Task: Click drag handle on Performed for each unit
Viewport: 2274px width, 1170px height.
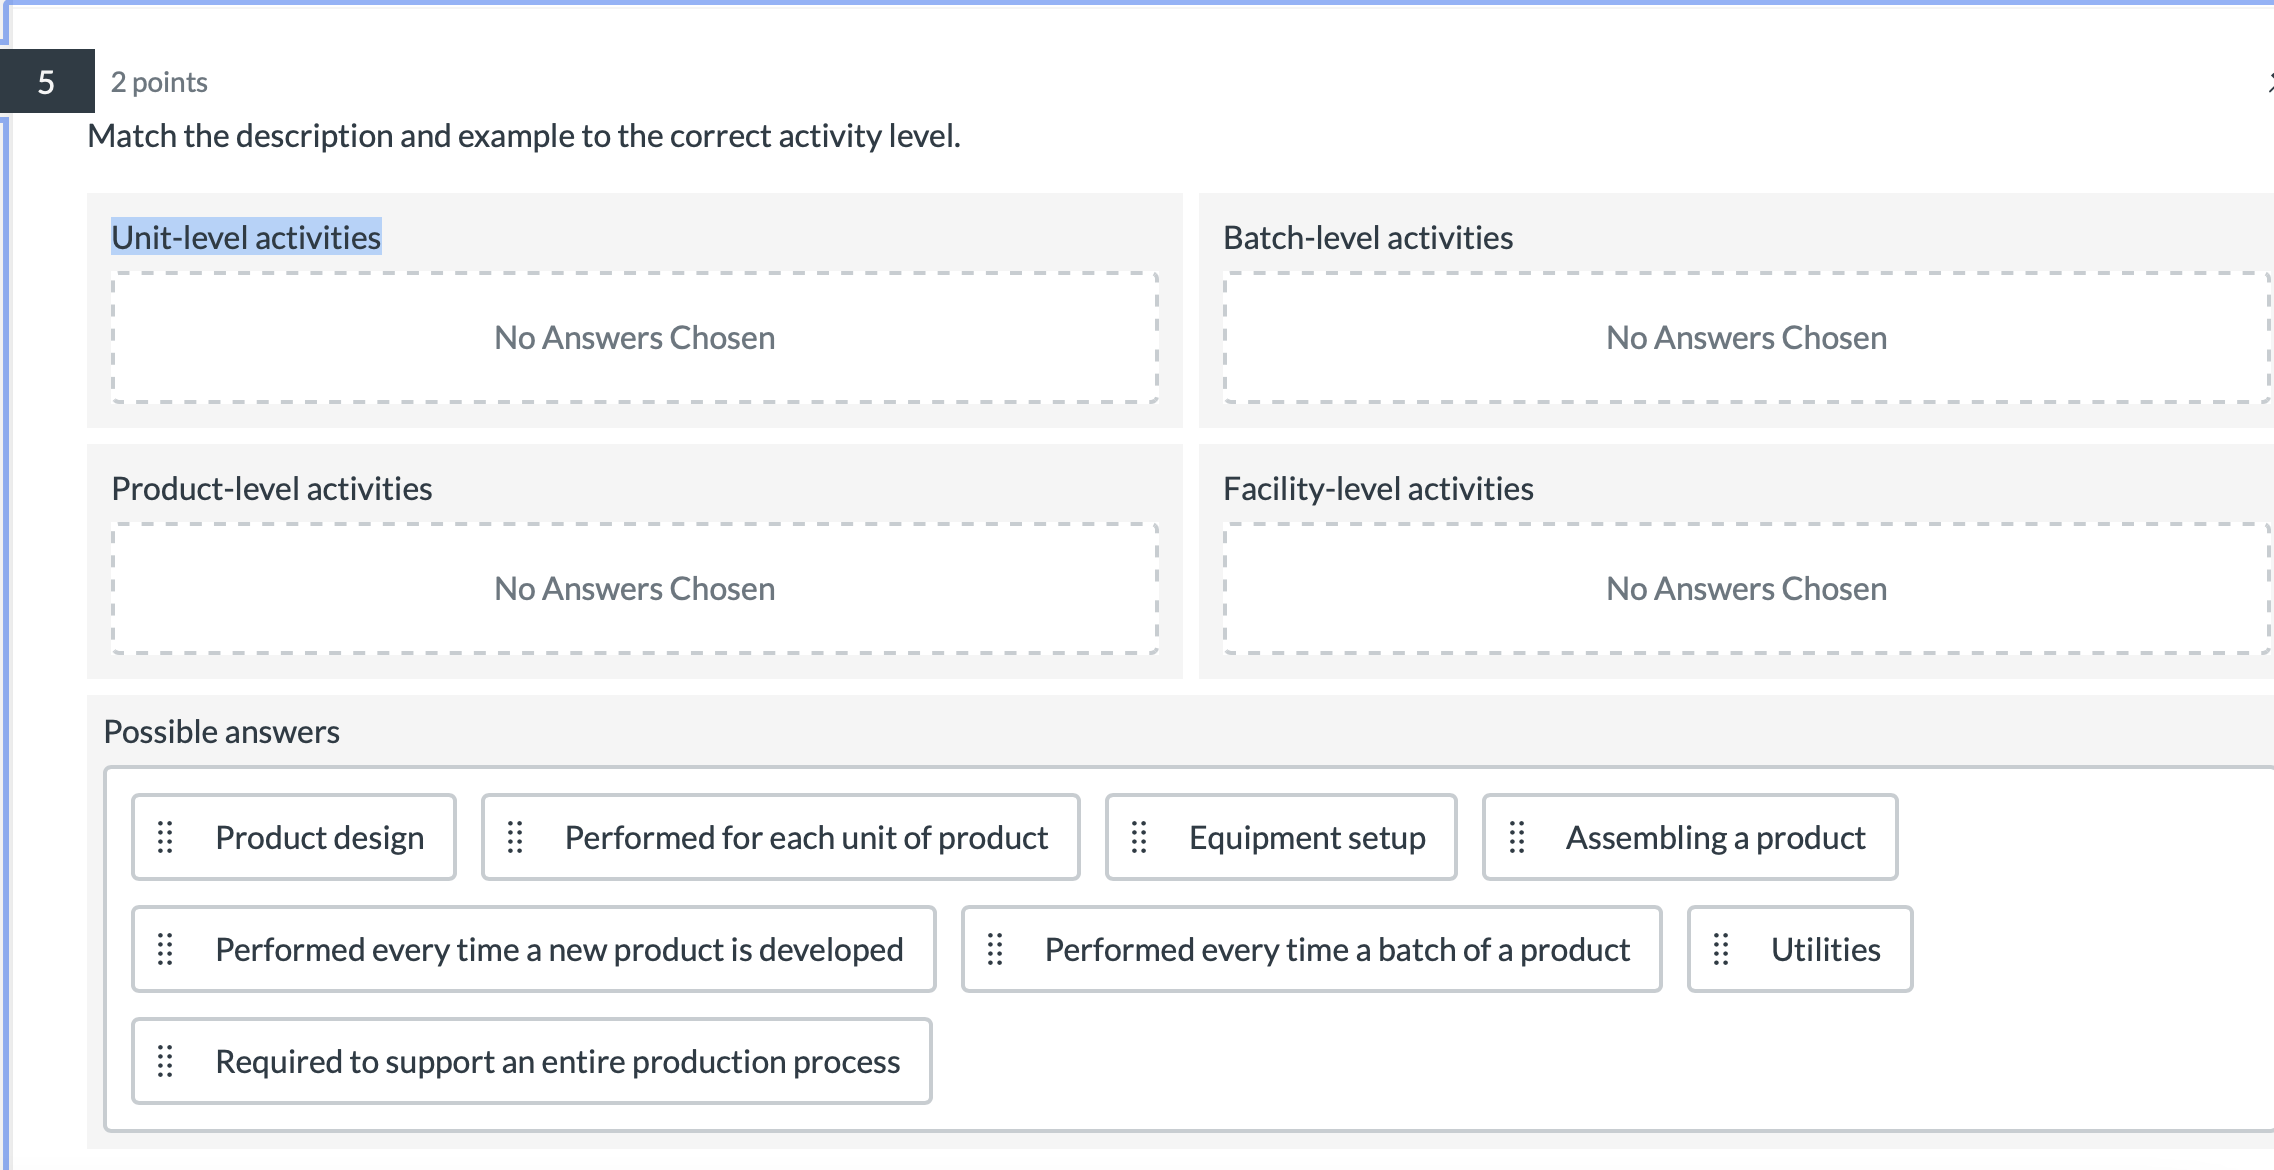Action: point(515,837)
